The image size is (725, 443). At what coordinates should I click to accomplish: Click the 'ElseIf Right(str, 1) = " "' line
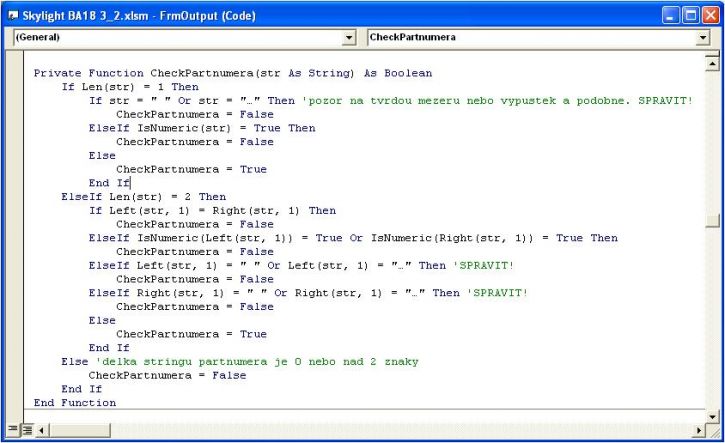coord(308,293)
